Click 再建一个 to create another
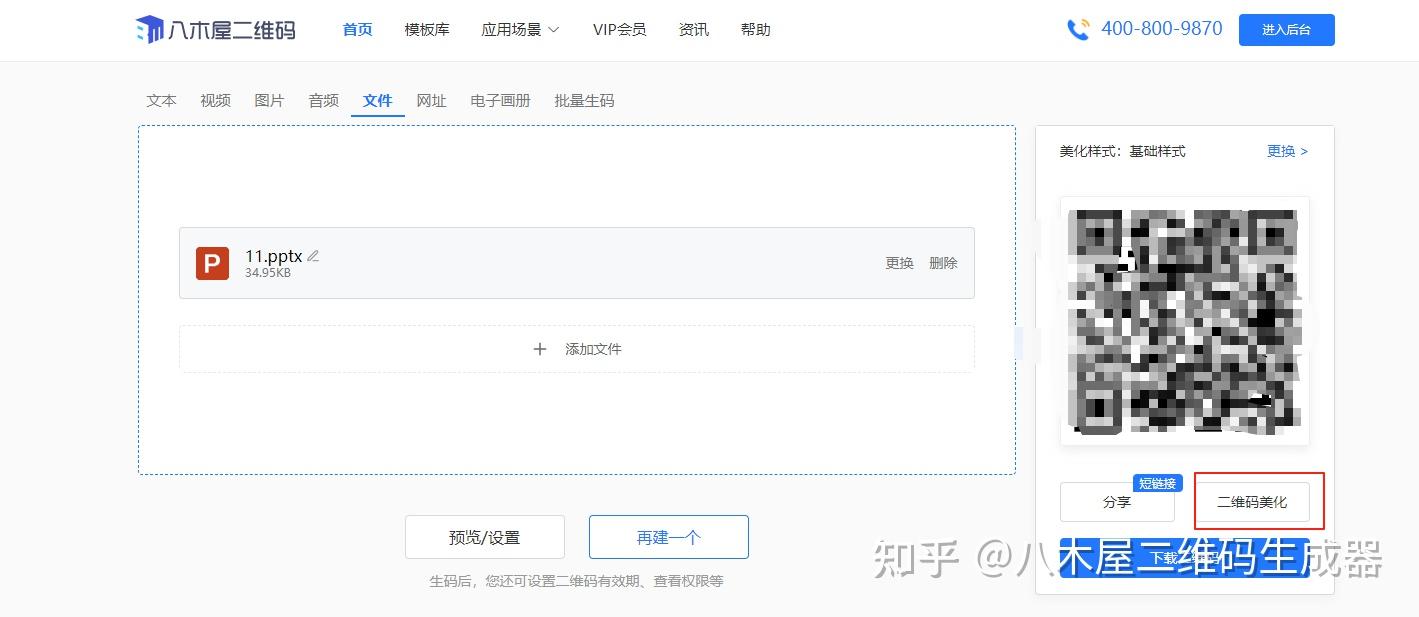The image size is (1419, 617). 668,537
